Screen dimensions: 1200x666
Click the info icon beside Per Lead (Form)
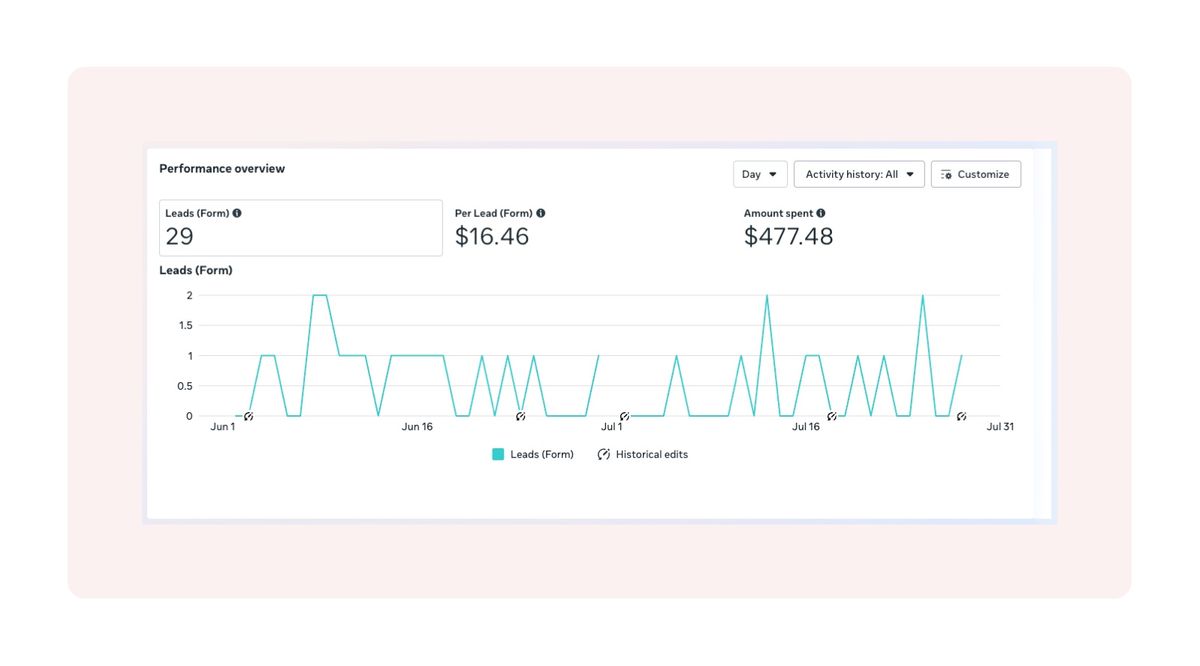pos(541,212)
